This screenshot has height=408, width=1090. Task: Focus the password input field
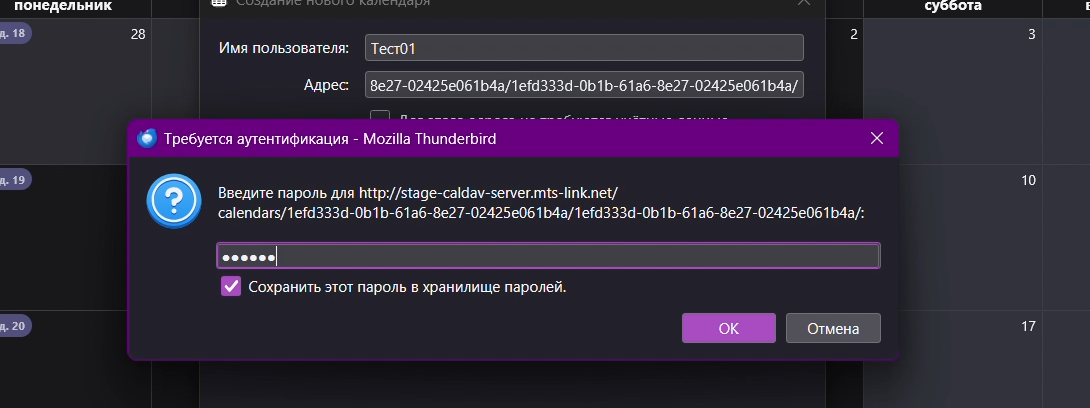548,256
